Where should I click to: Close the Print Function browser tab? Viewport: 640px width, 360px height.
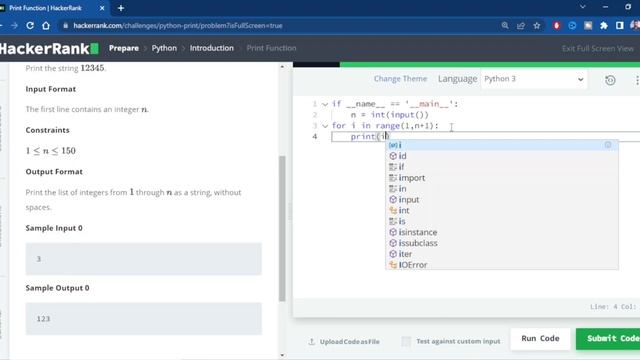click(102, 8)
